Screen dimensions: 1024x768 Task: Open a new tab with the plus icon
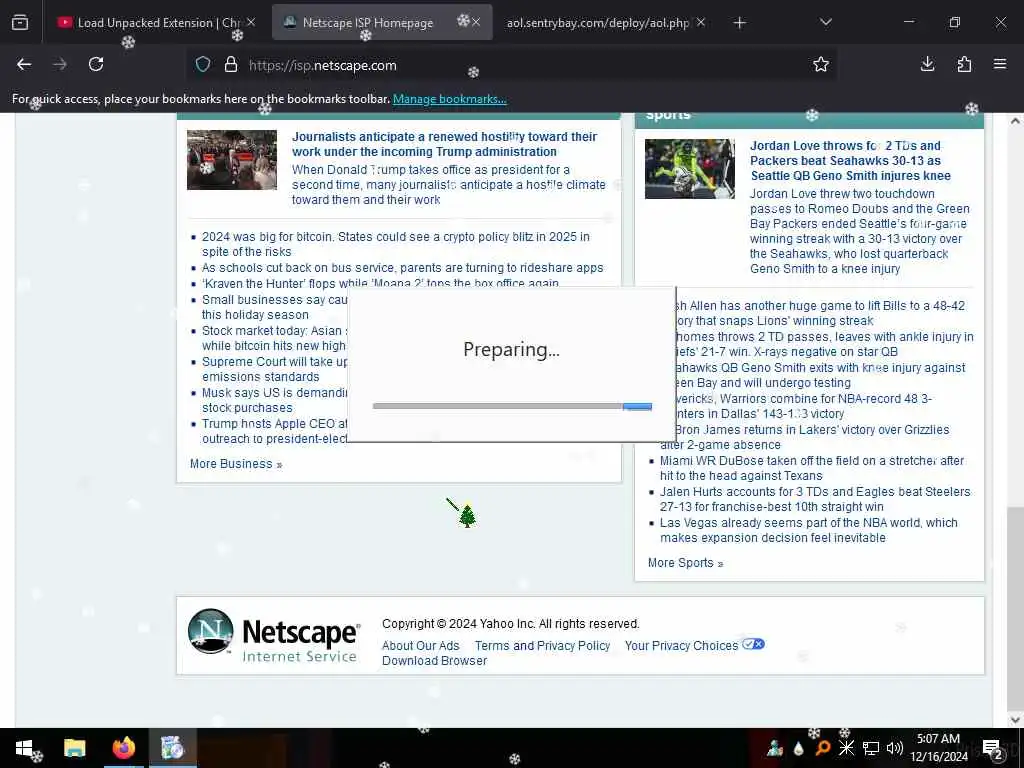tap(739, 23)
